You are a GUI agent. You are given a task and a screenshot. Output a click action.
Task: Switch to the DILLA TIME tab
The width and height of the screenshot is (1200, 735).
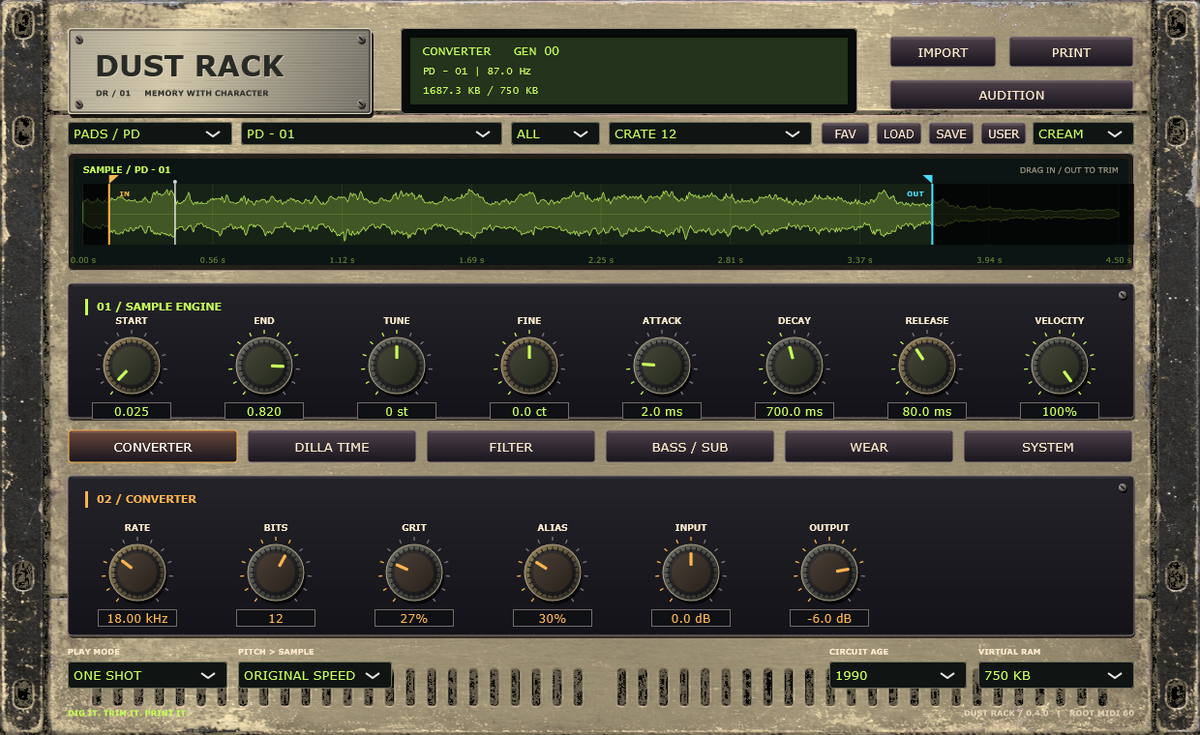click(332, 447)
